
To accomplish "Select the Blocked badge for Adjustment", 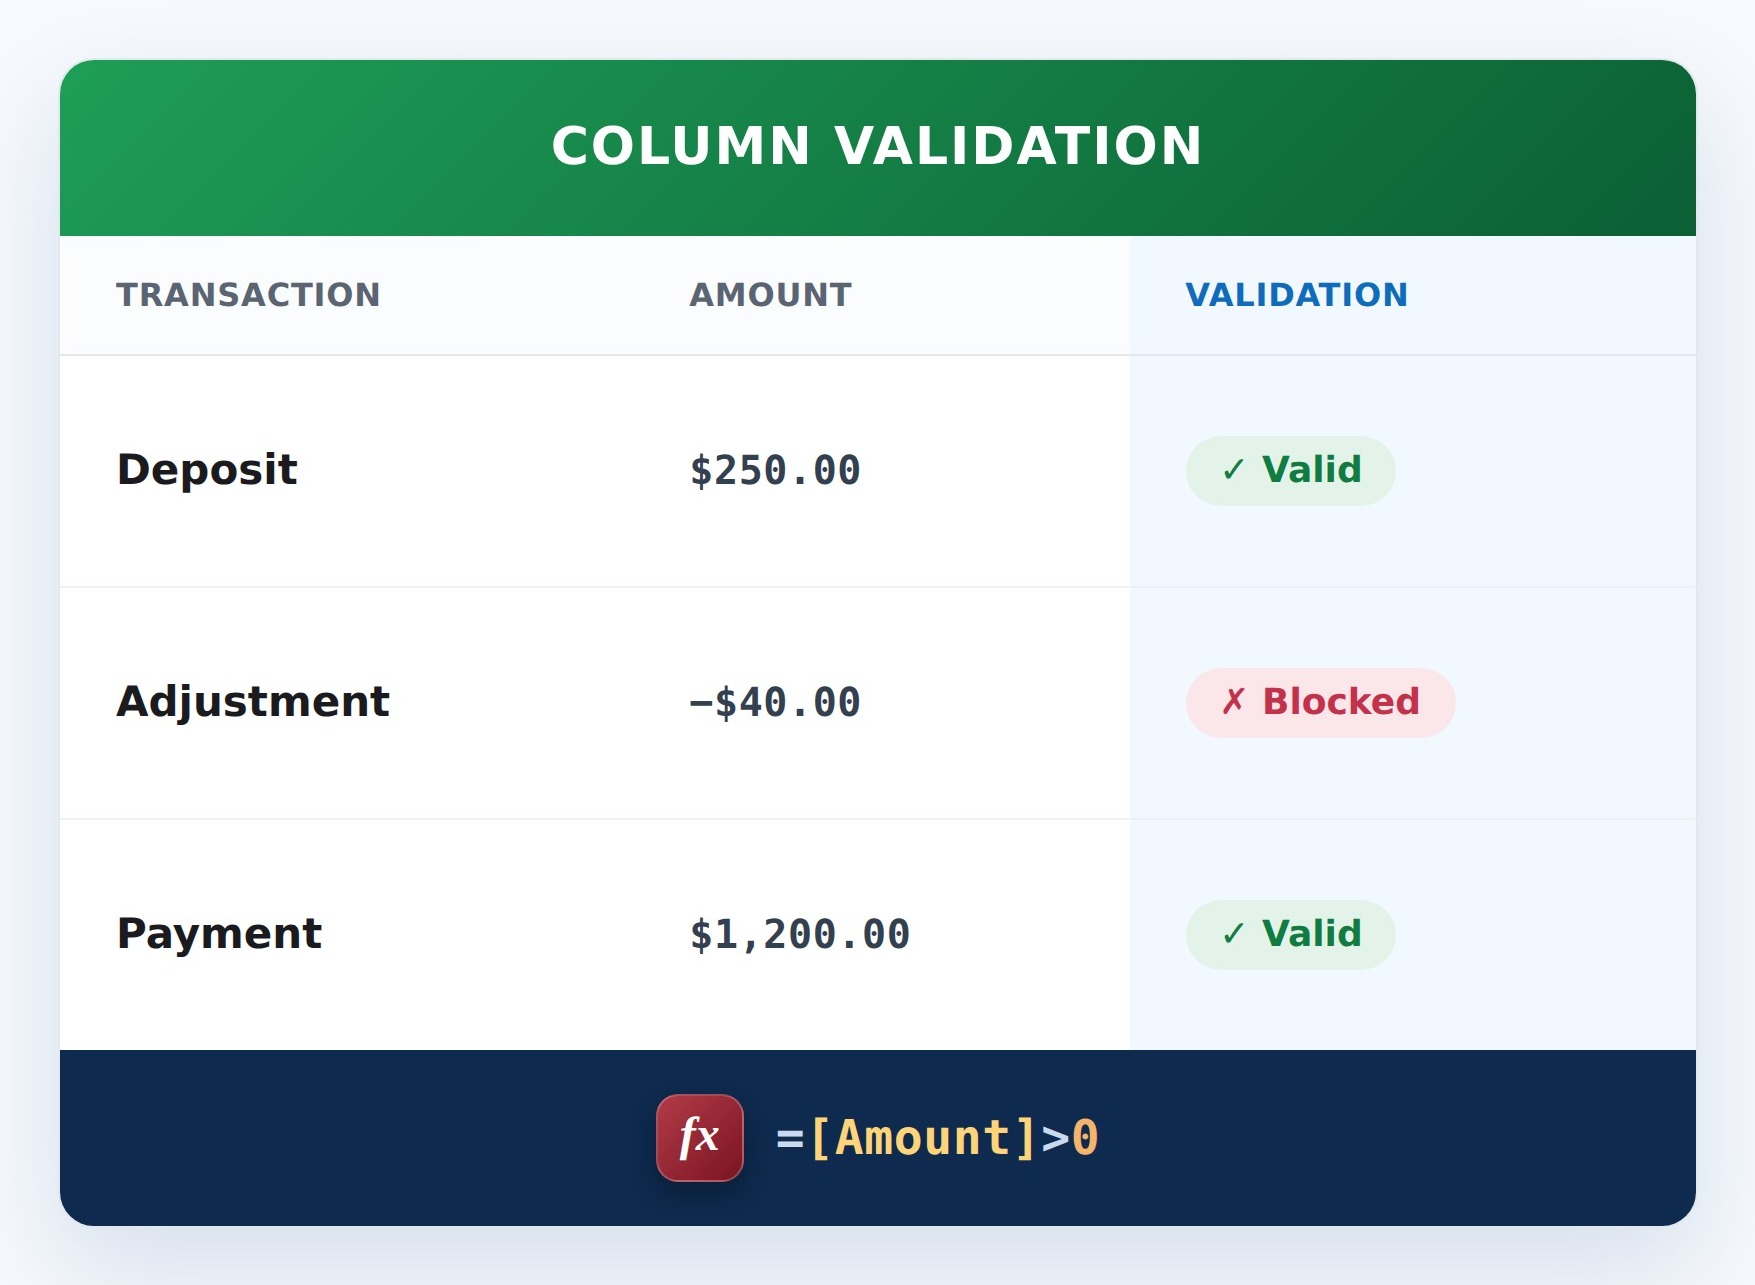I will [1320, 703].
